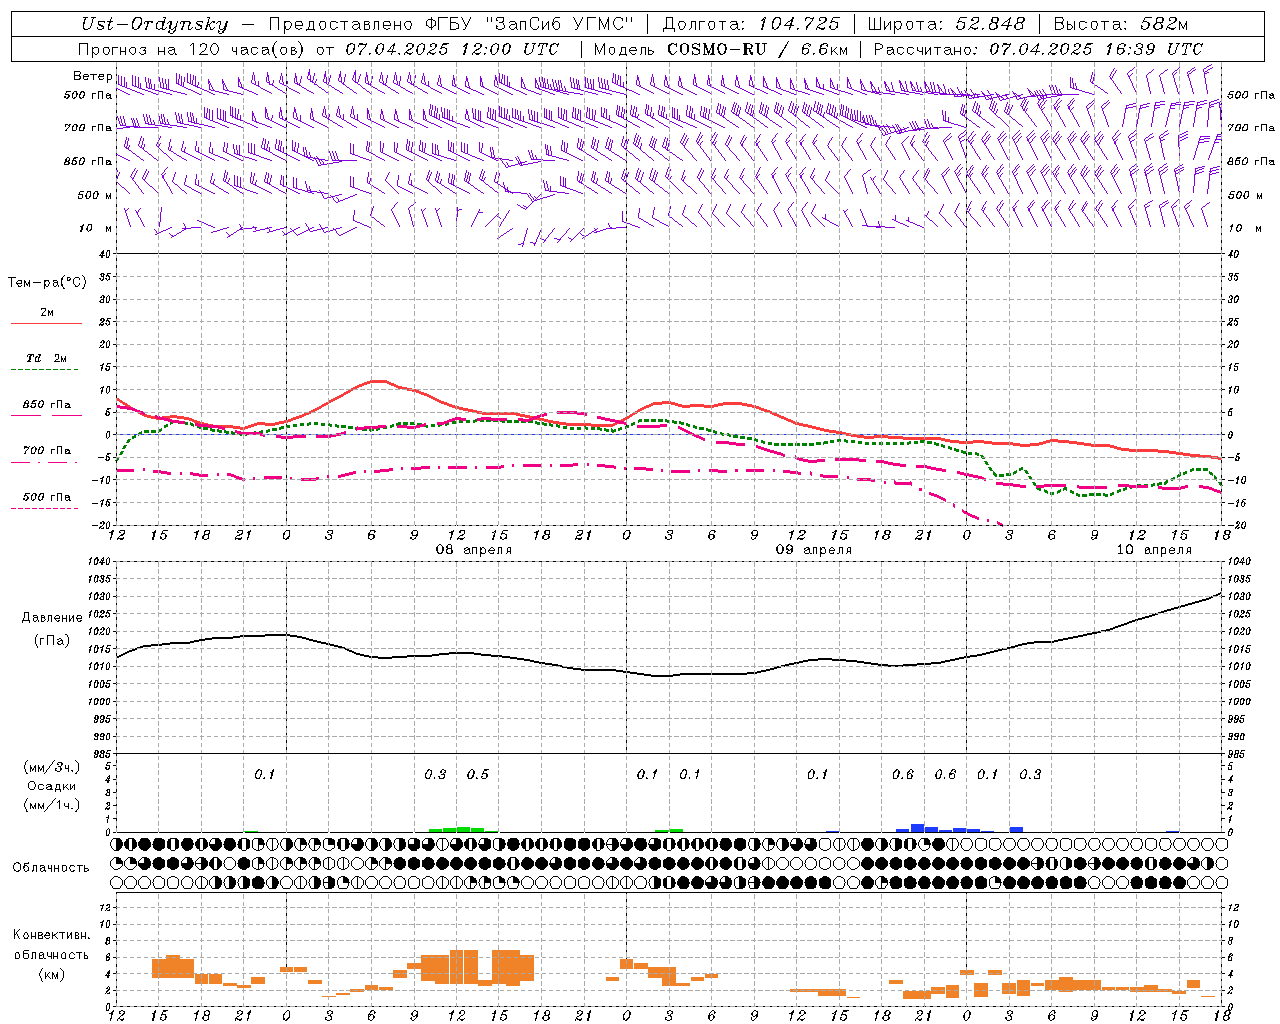The image size is (1280, 1024).
Task: Click the dash-dot line sample under temperature '500 гПа'
Action: pos(45,509)
